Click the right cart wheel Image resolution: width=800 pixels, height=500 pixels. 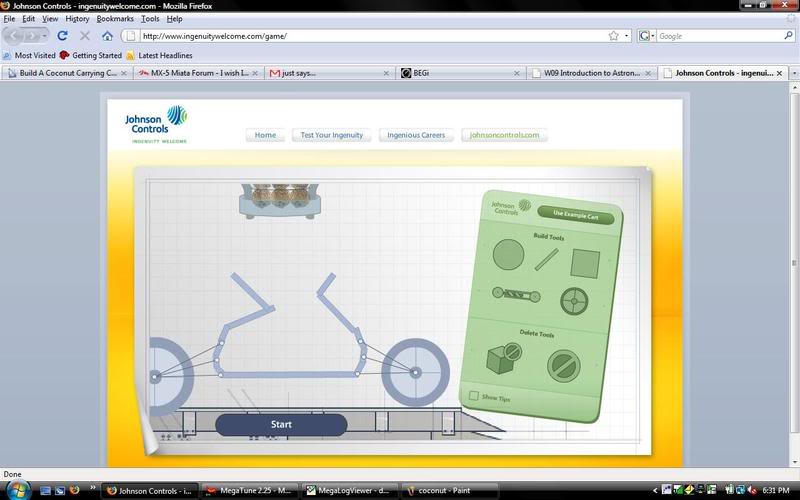pos(416,372)
